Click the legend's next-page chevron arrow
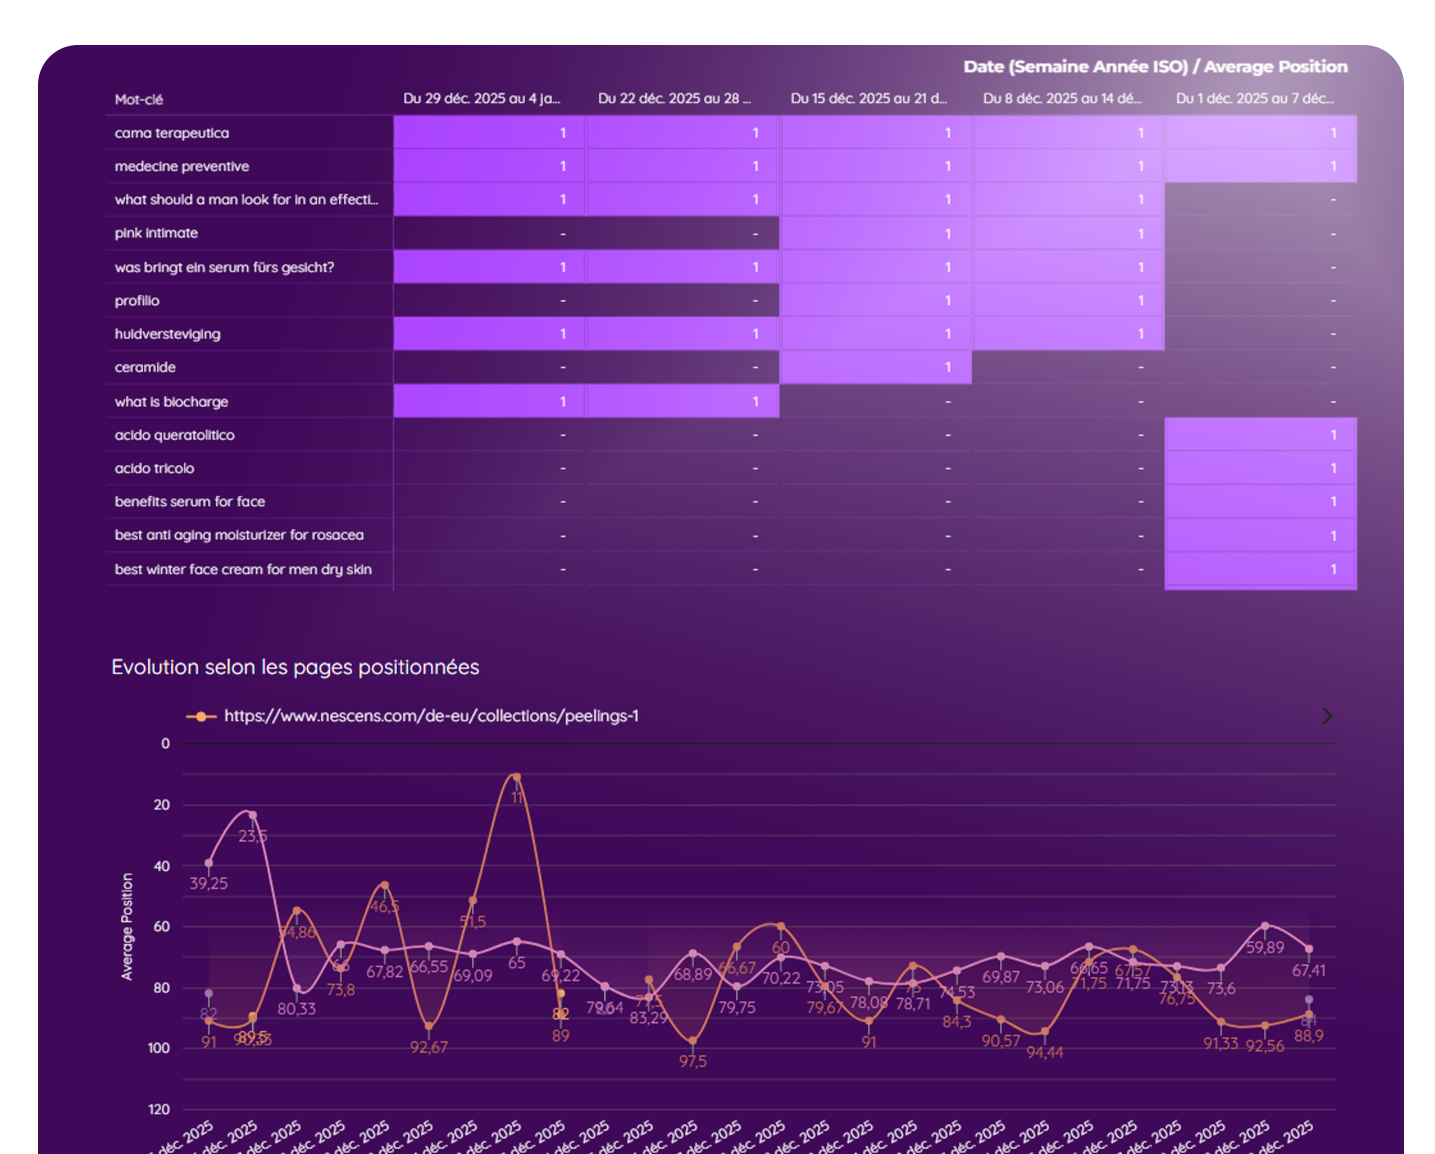This screenshot has width=1435, height=1154. coord(1327,716)
